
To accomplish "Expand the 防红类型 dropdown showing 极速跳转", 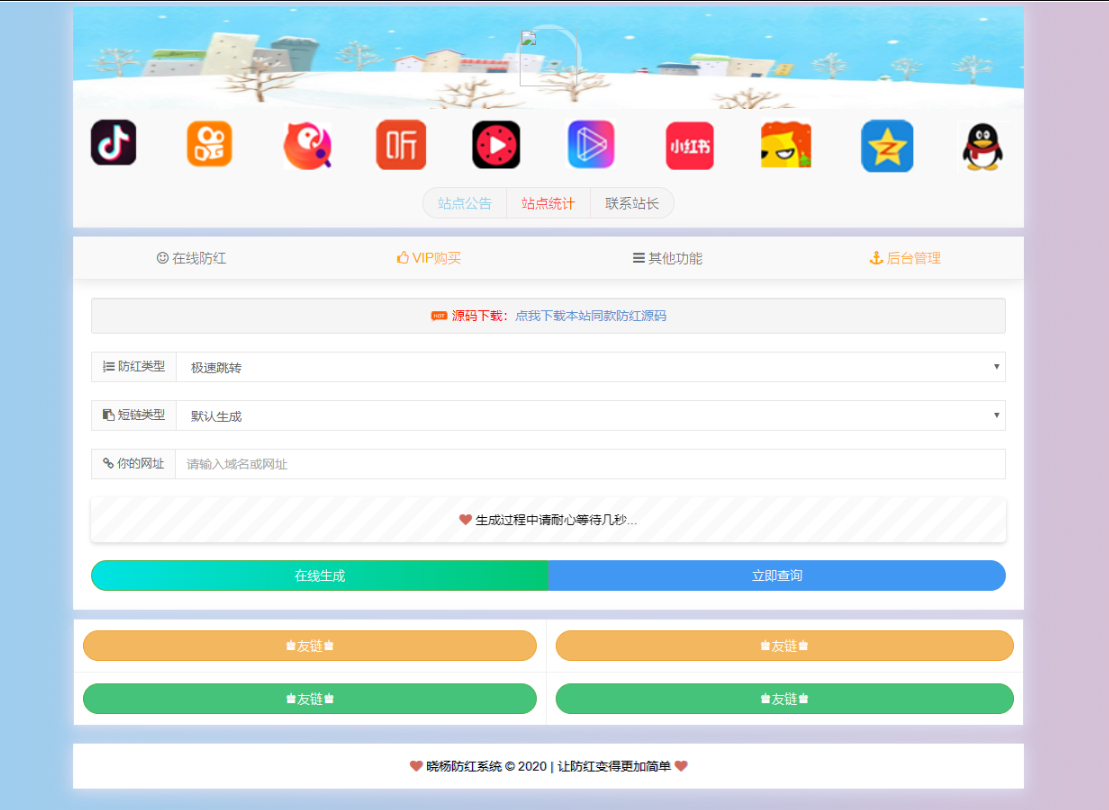I will [x=591, y=367].
